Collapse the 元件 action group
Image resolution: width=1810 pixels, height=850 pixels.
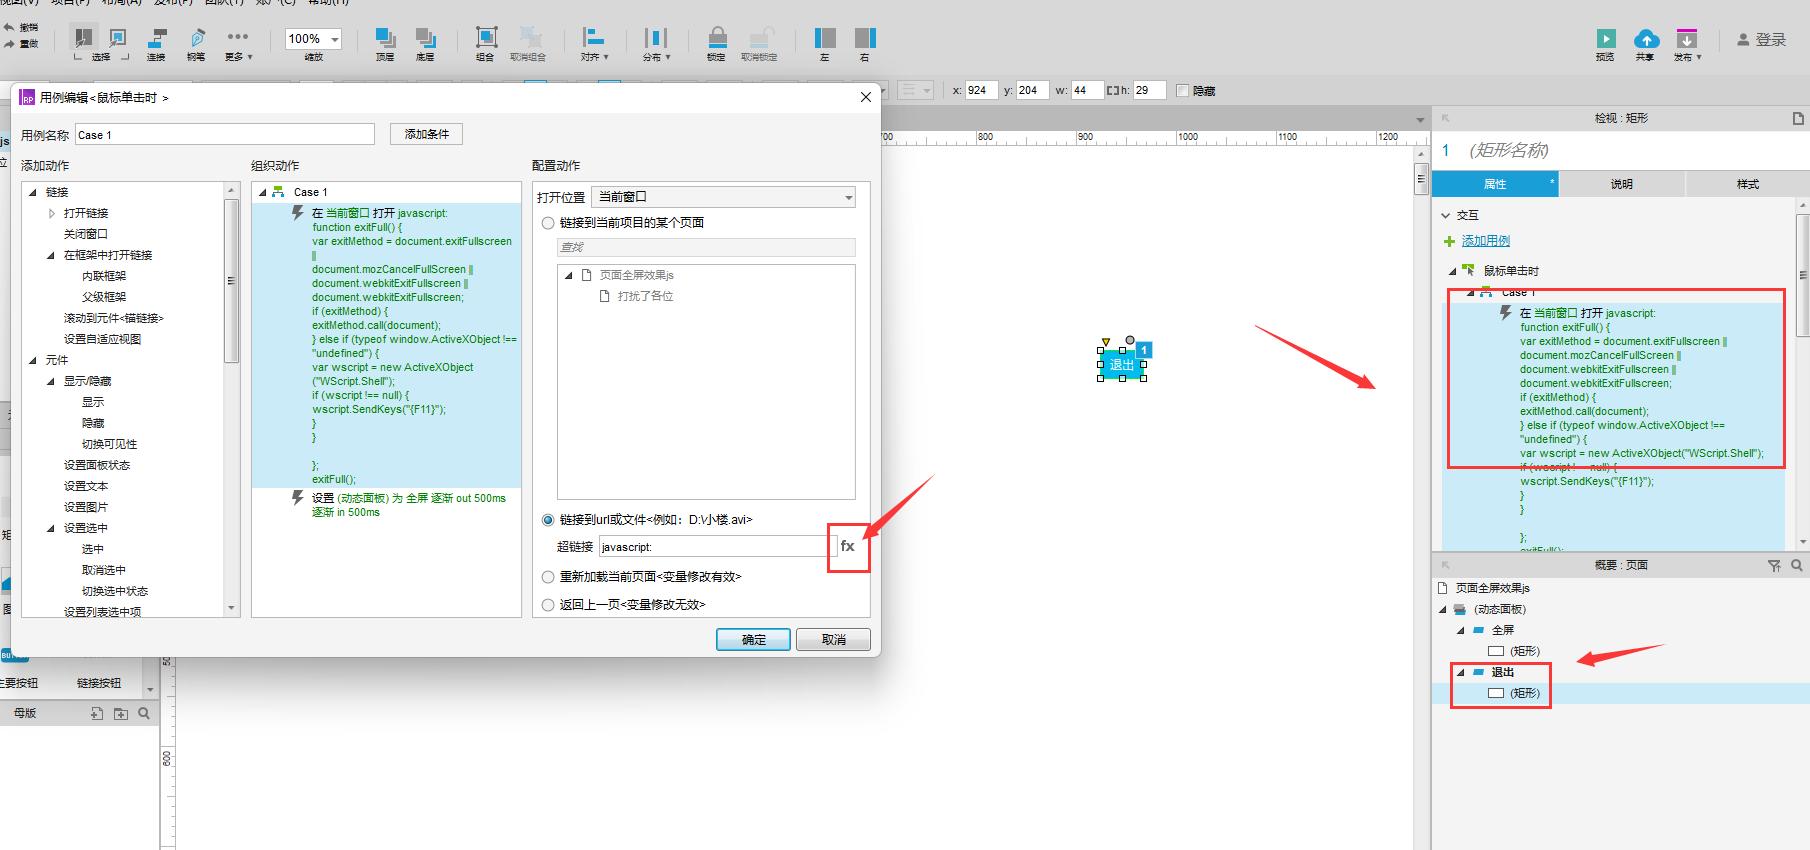tap(33, 360)
